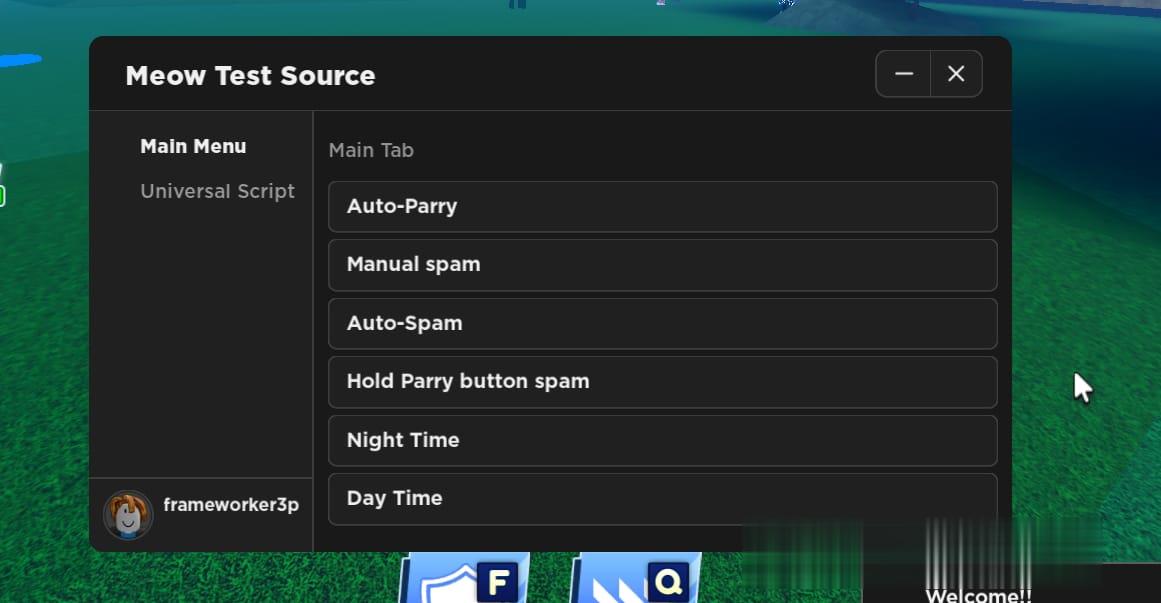Switch to the Universal Script tab
1161x603 pixels.
(217, 191)
